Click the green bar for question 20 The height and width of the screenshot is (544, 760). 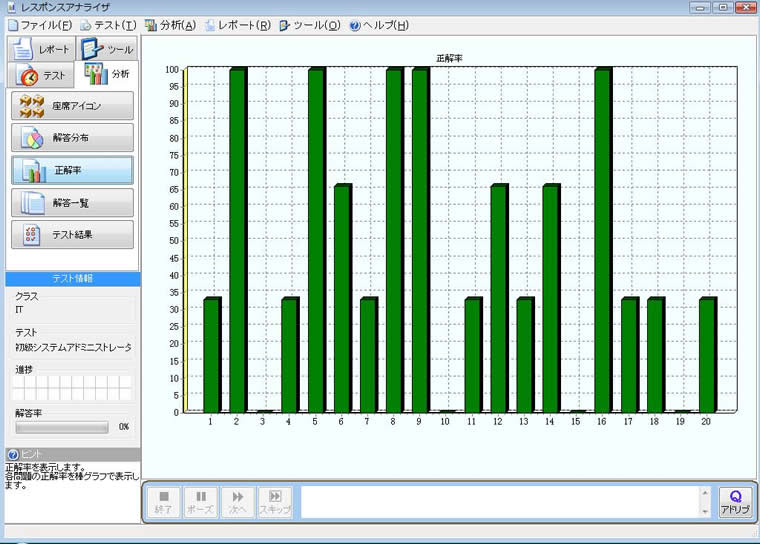pos(707,355)
